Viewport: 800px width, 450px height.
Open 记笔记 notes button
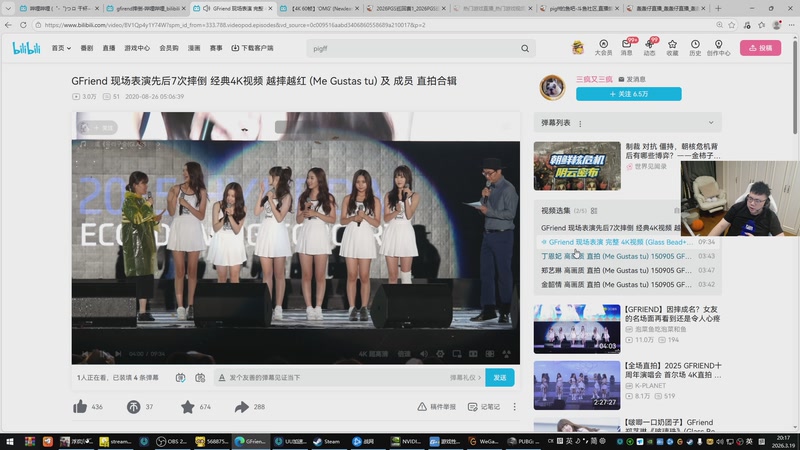484,407
